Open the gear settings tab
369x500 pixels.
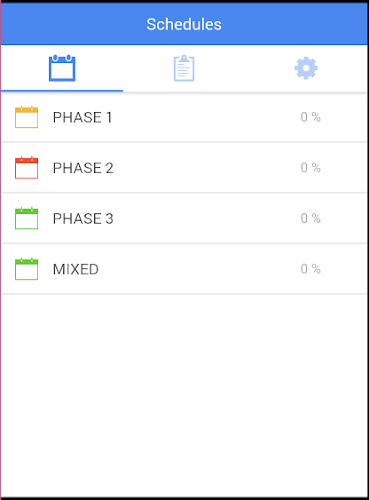pyautogui.click(x=306, y=68)
